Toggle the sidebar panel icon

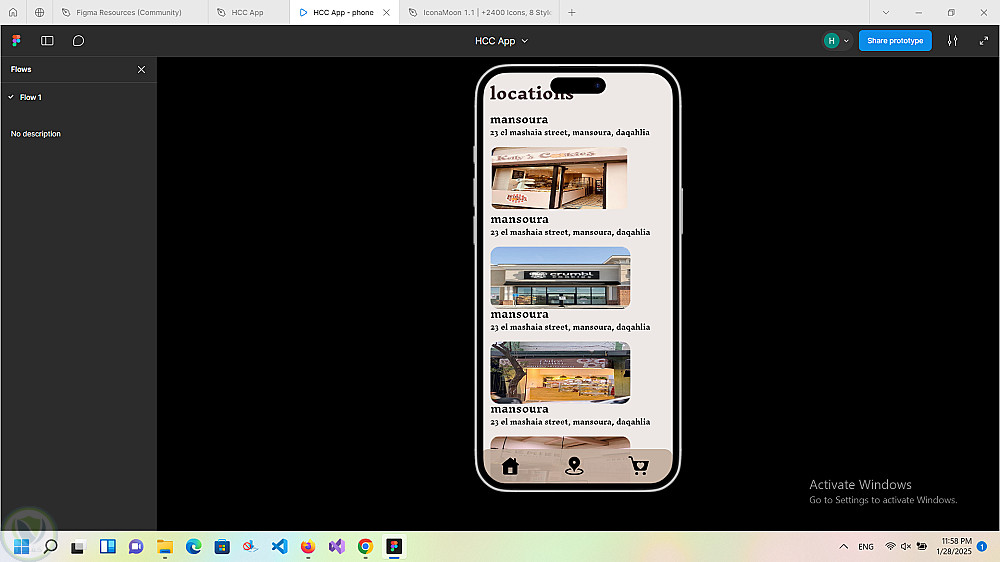click(47, 41)
